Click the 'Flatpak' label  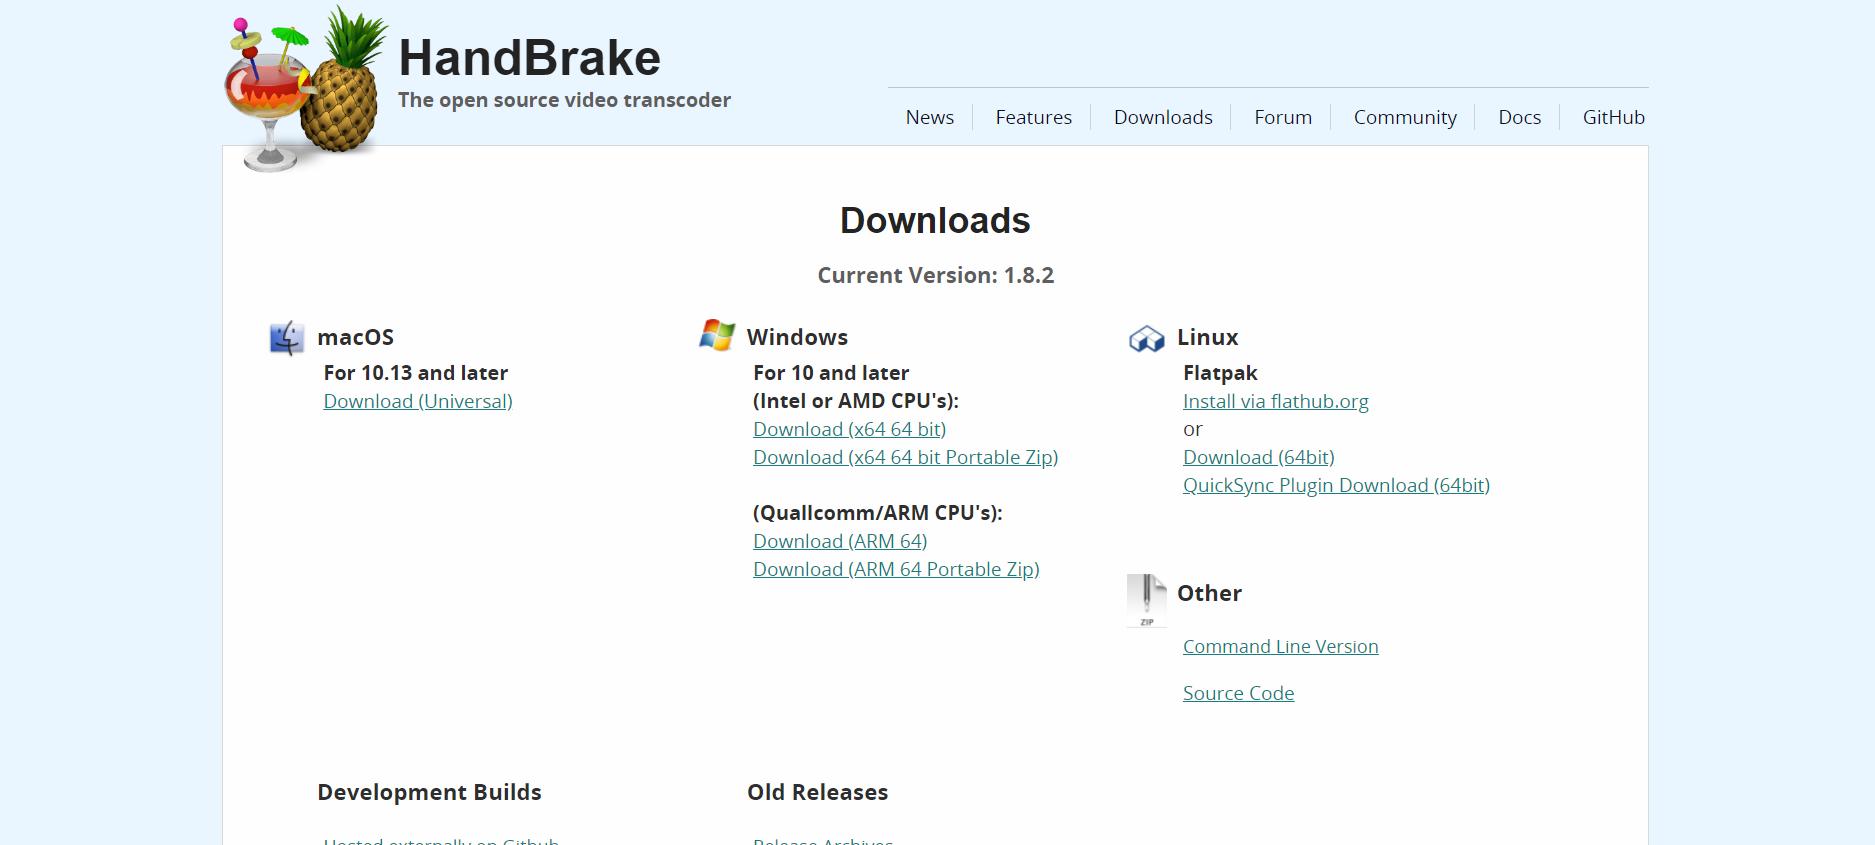point(1221,373)
